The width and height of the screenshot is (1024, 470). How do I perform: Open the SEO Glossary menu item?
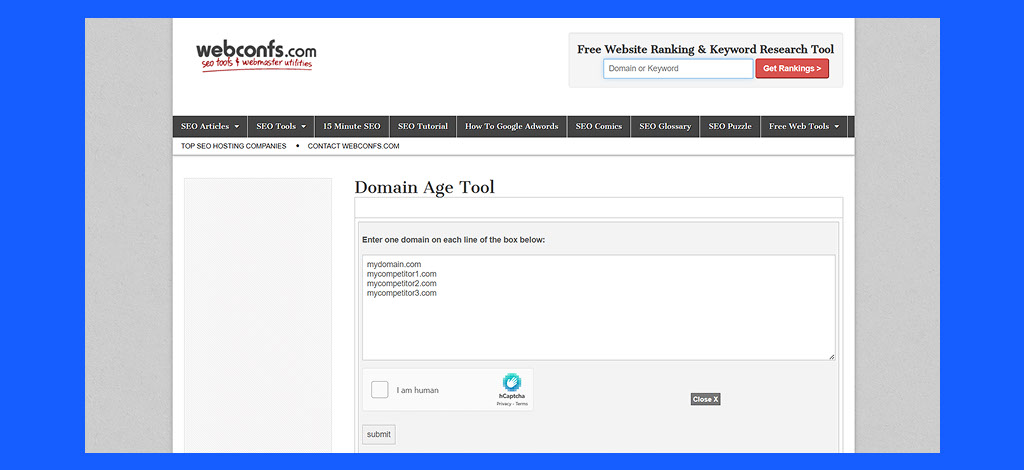tap(665, 127)
